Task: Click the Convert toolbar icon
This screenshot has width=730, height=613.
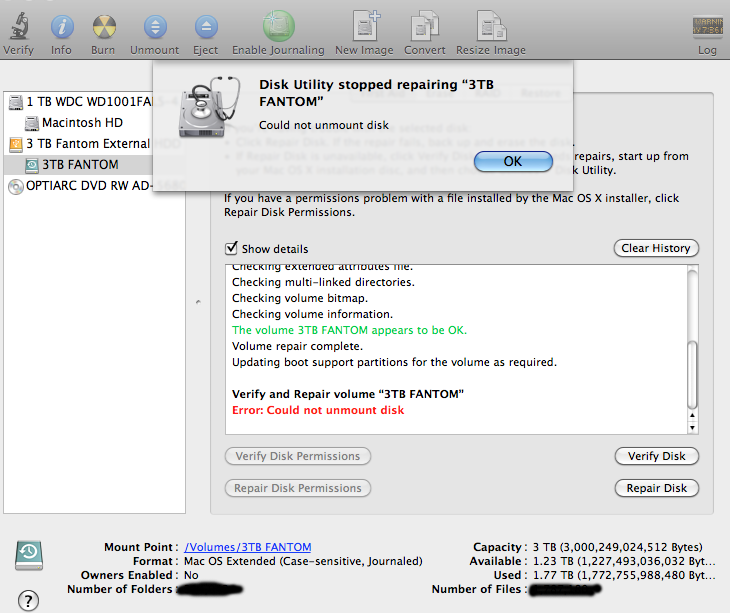Action: [x=425, y=26]
